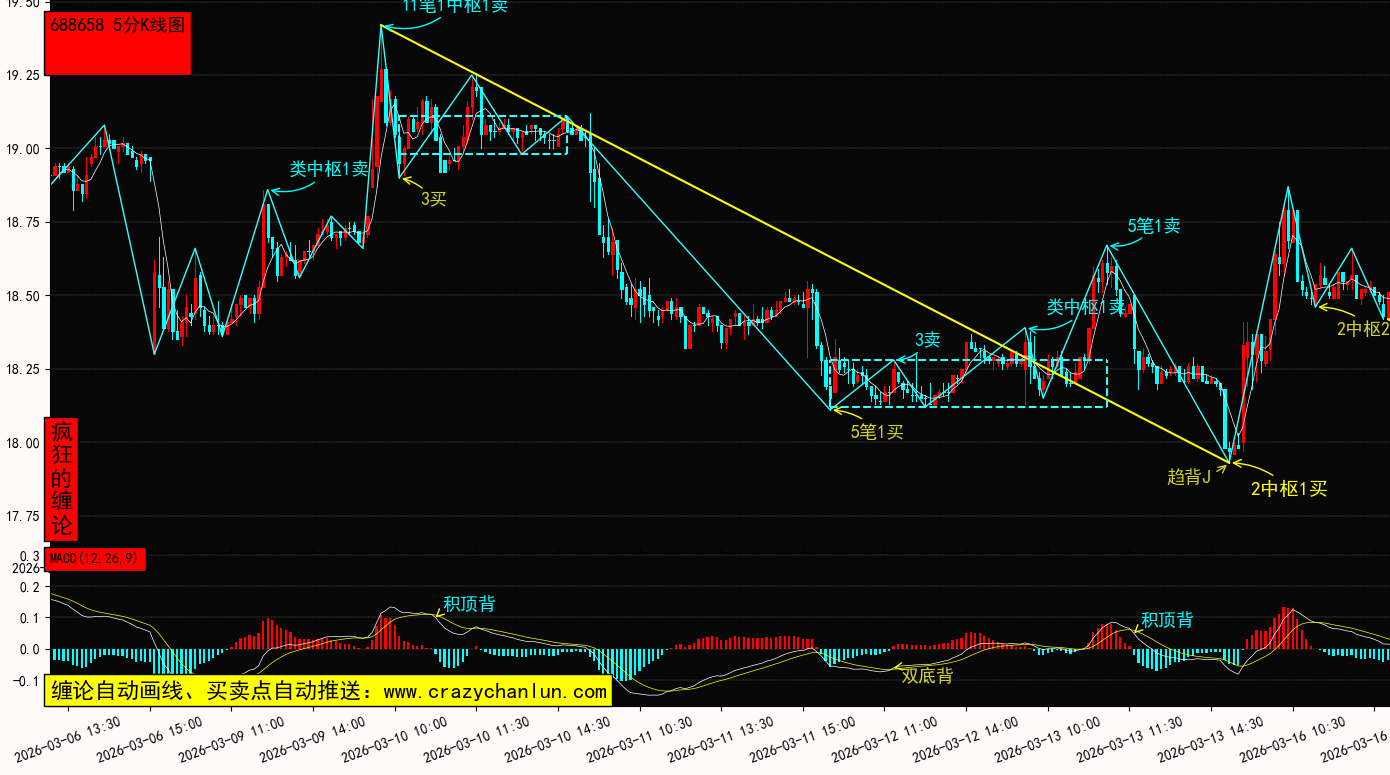
Task: Click the 疯狂的缠论 vertical red label
Action: (62, 478)
